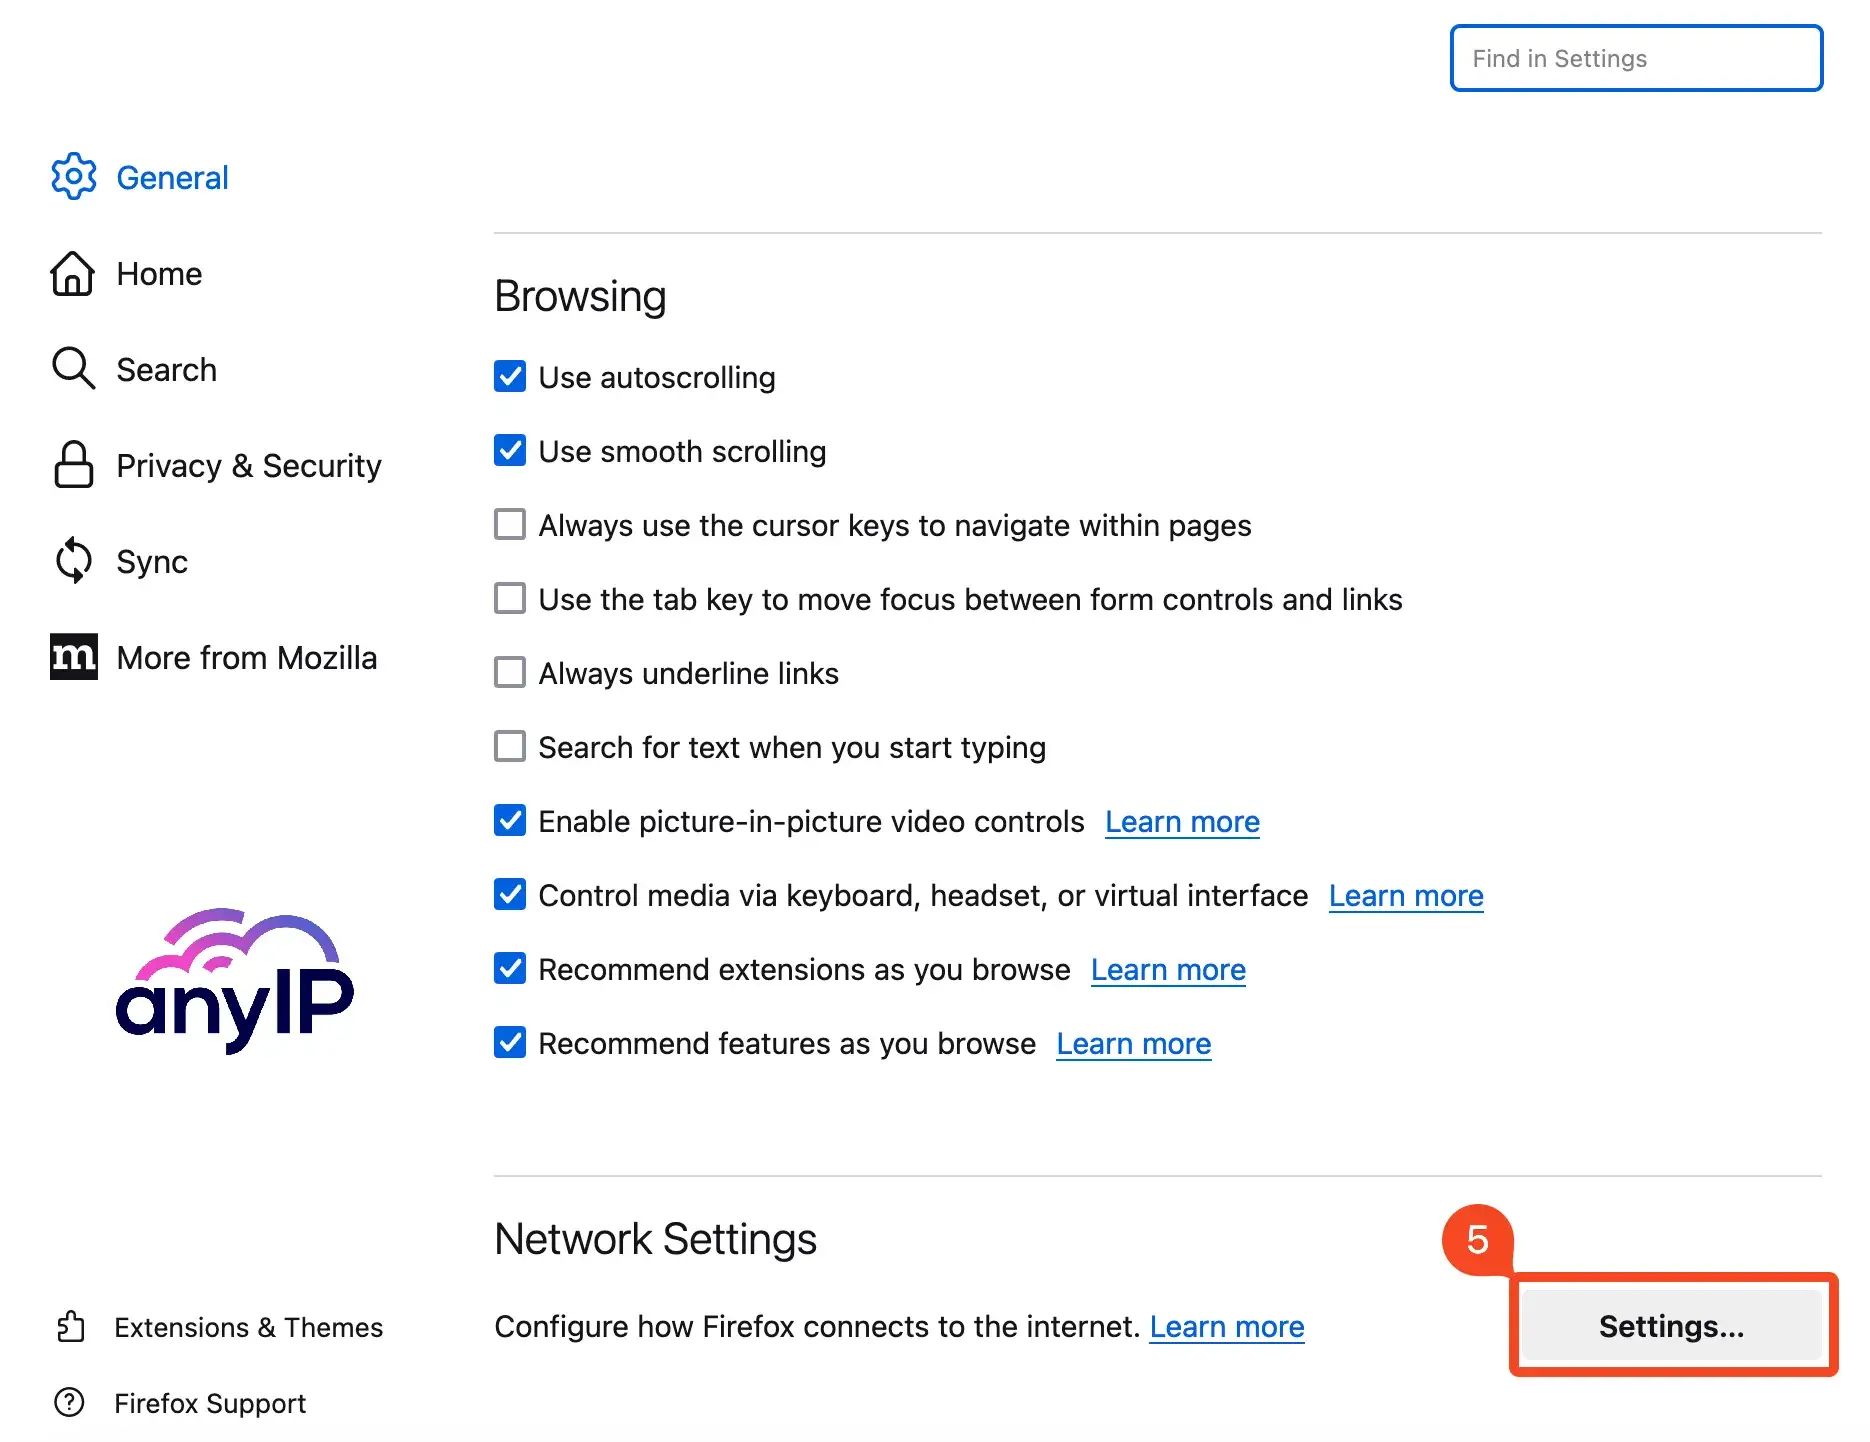Click the Sync circular arrows icon
Viewport: 1870px width, 1442px height.
tap(72, 561)
